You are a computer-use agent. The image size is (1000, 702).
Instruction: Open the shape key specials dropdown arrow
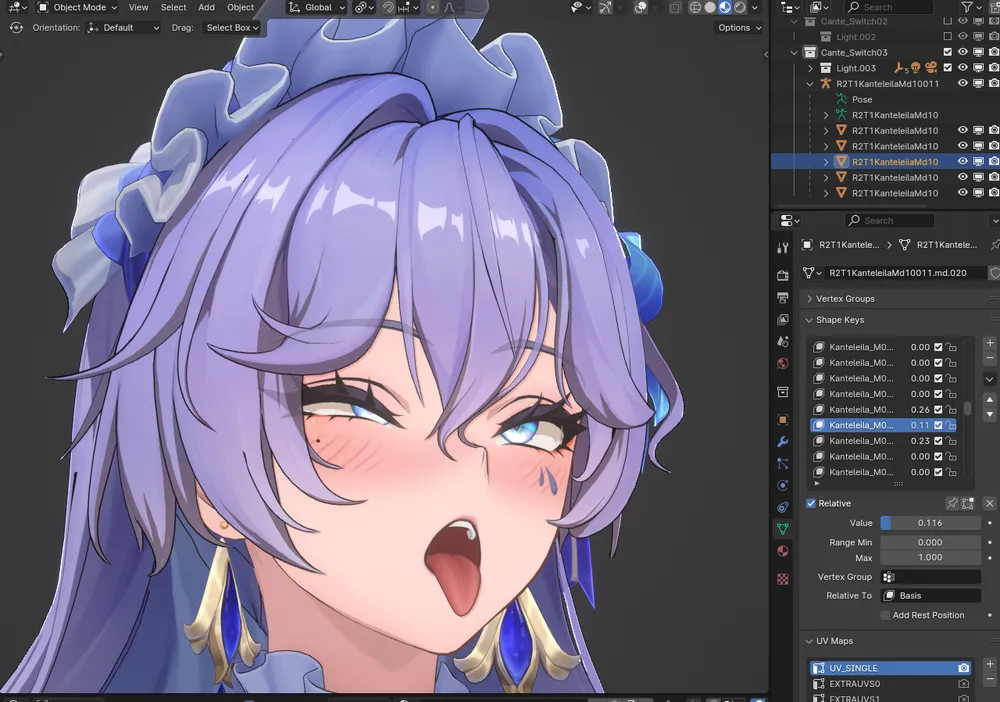(x=990, y=379)
